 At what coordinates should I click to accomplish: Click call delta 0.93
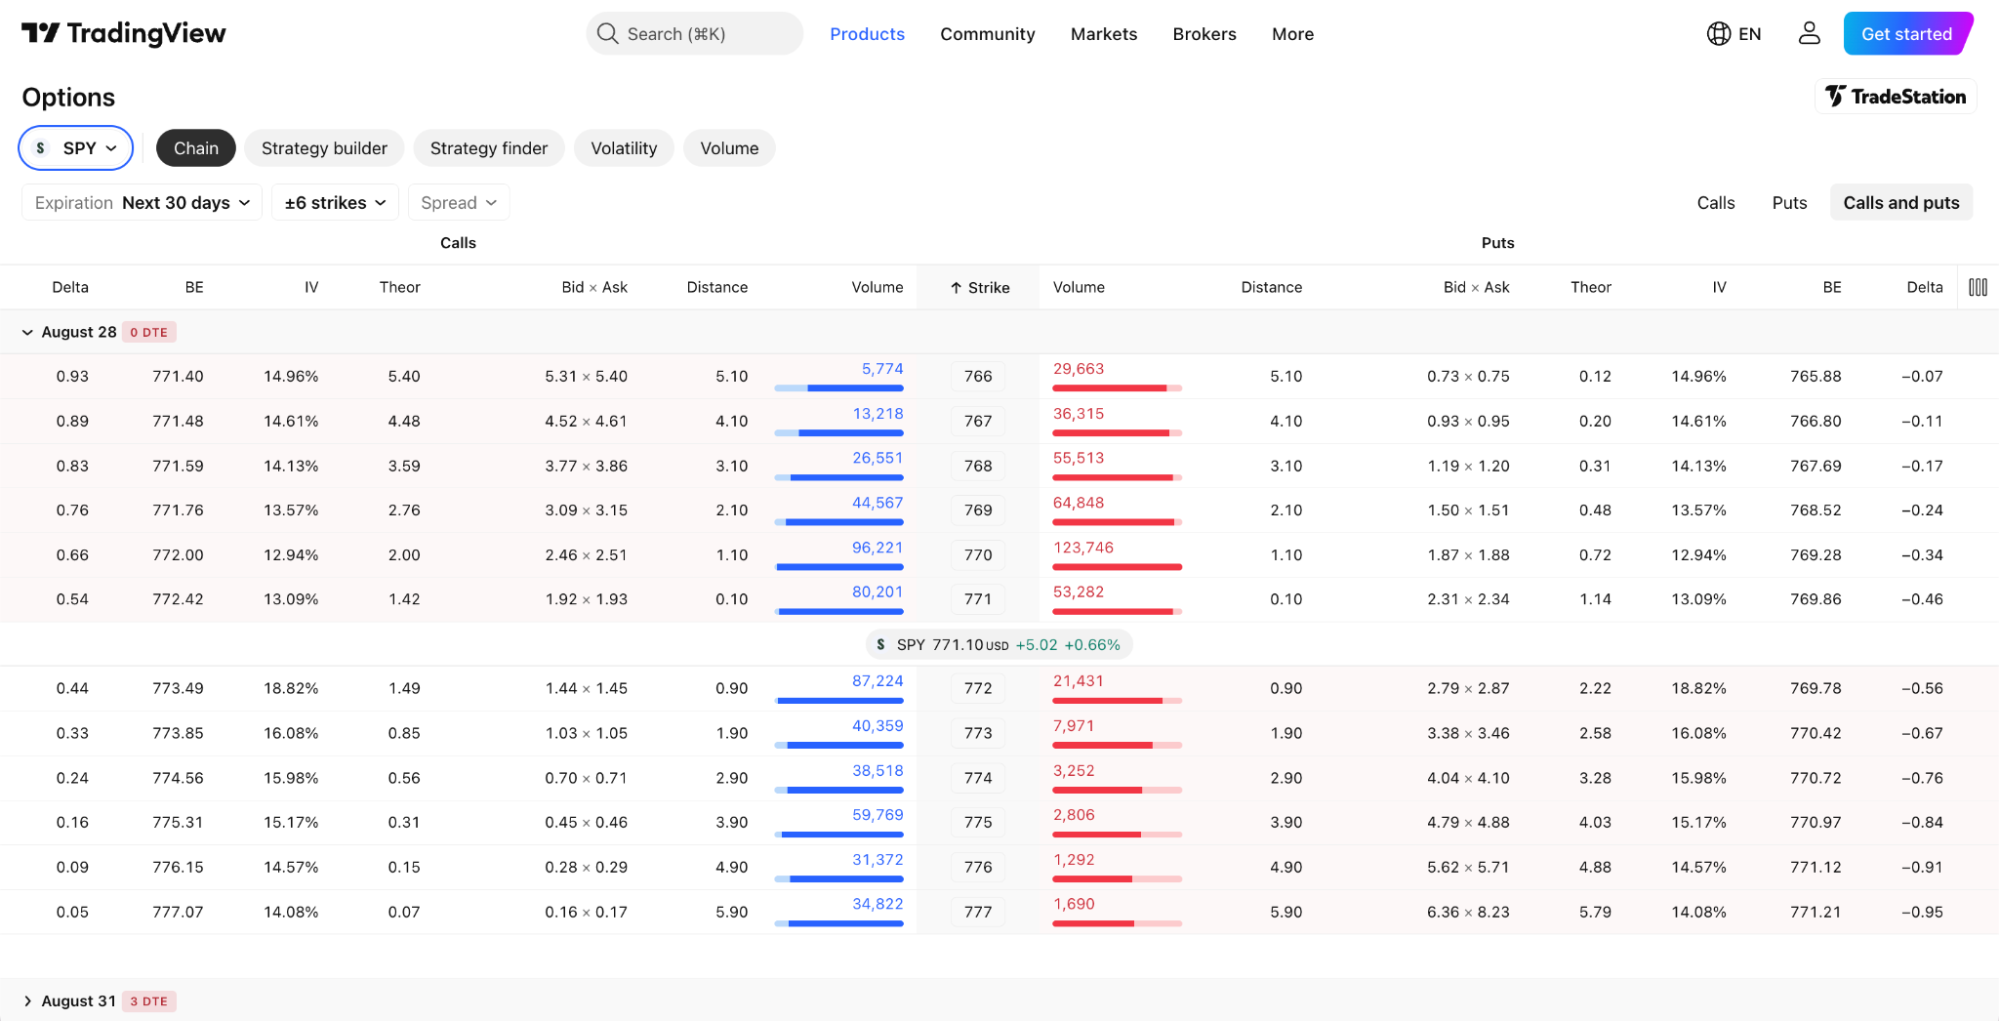72,376
